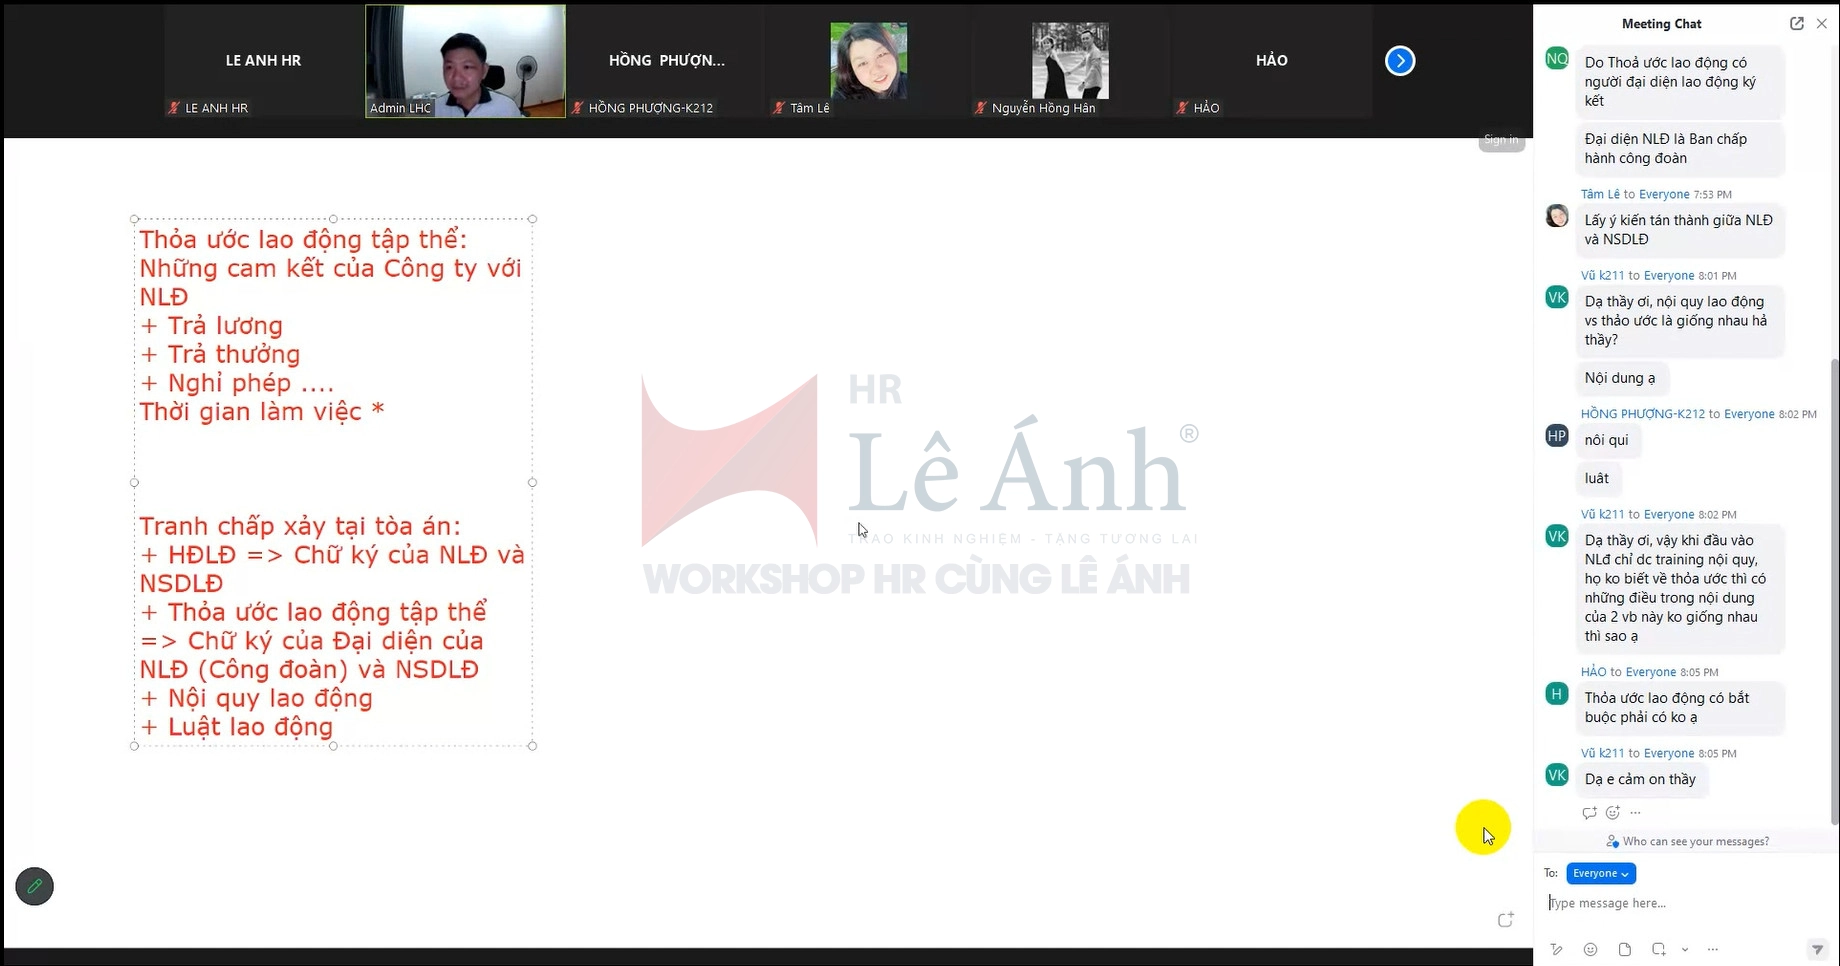
Task: Open more options in chat compose toolbar
Action: pos(1713,949)
